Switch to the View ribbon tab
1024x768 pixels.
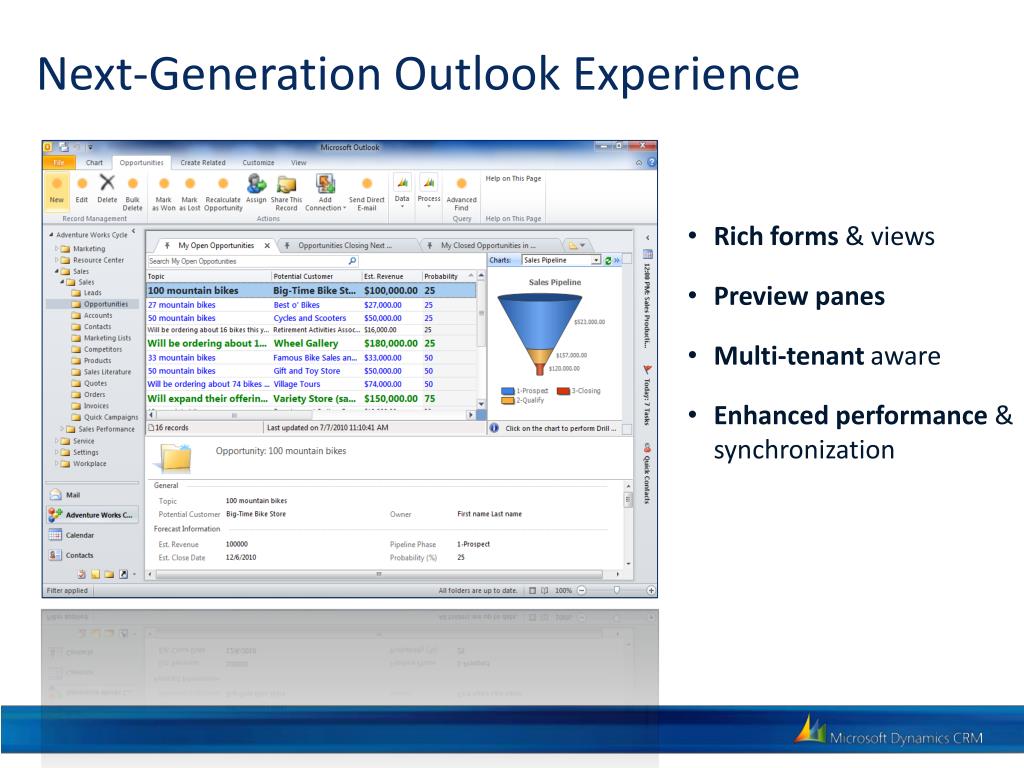[299, 163]
